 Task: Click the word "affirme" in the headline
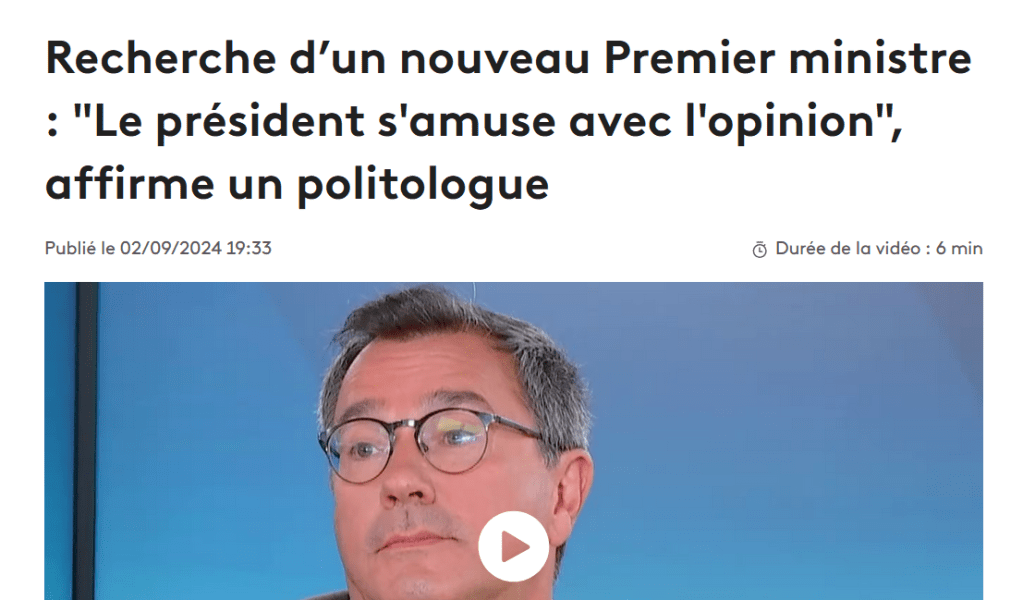point(130,184)
